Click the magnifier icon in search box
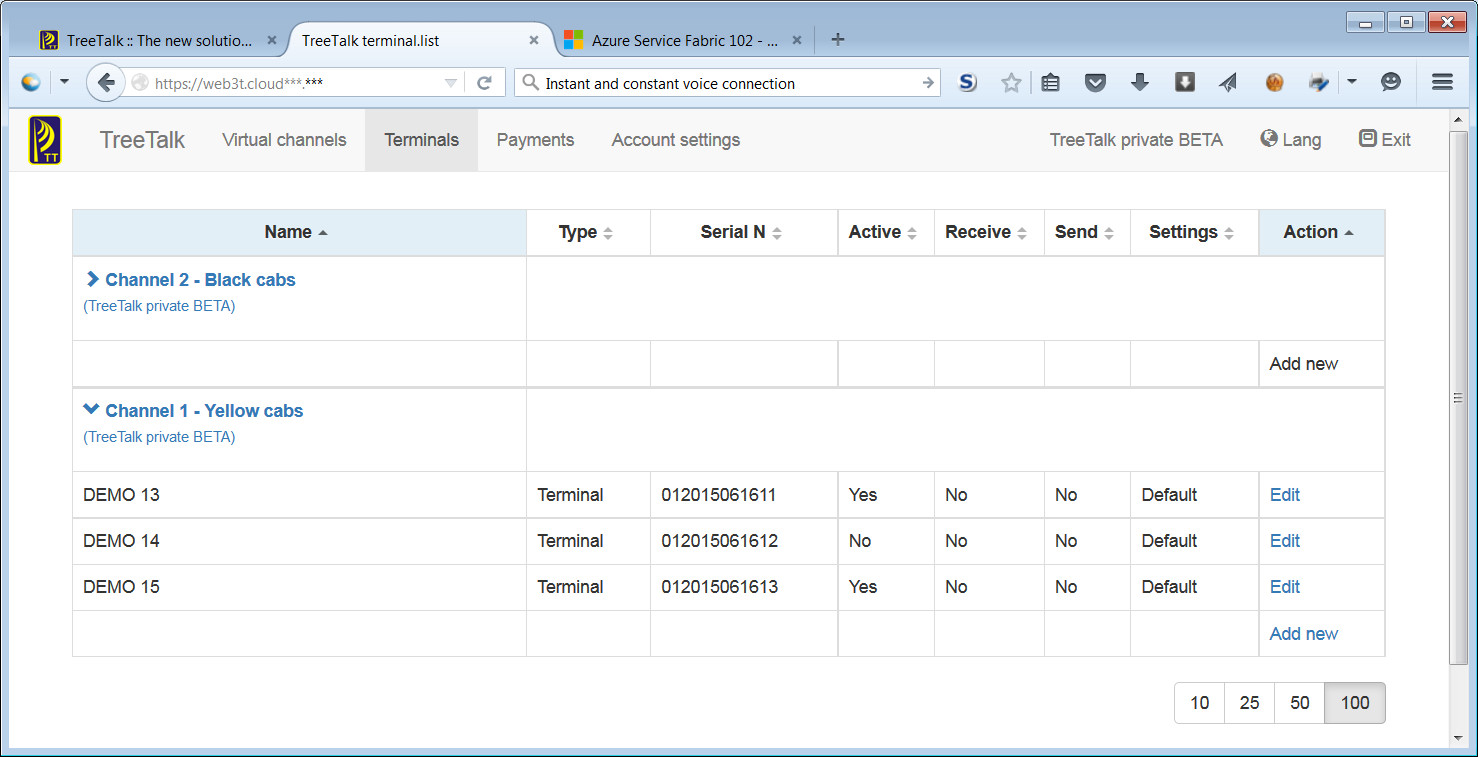This screenshot has height=757, width=1478. tap(532, 83)
